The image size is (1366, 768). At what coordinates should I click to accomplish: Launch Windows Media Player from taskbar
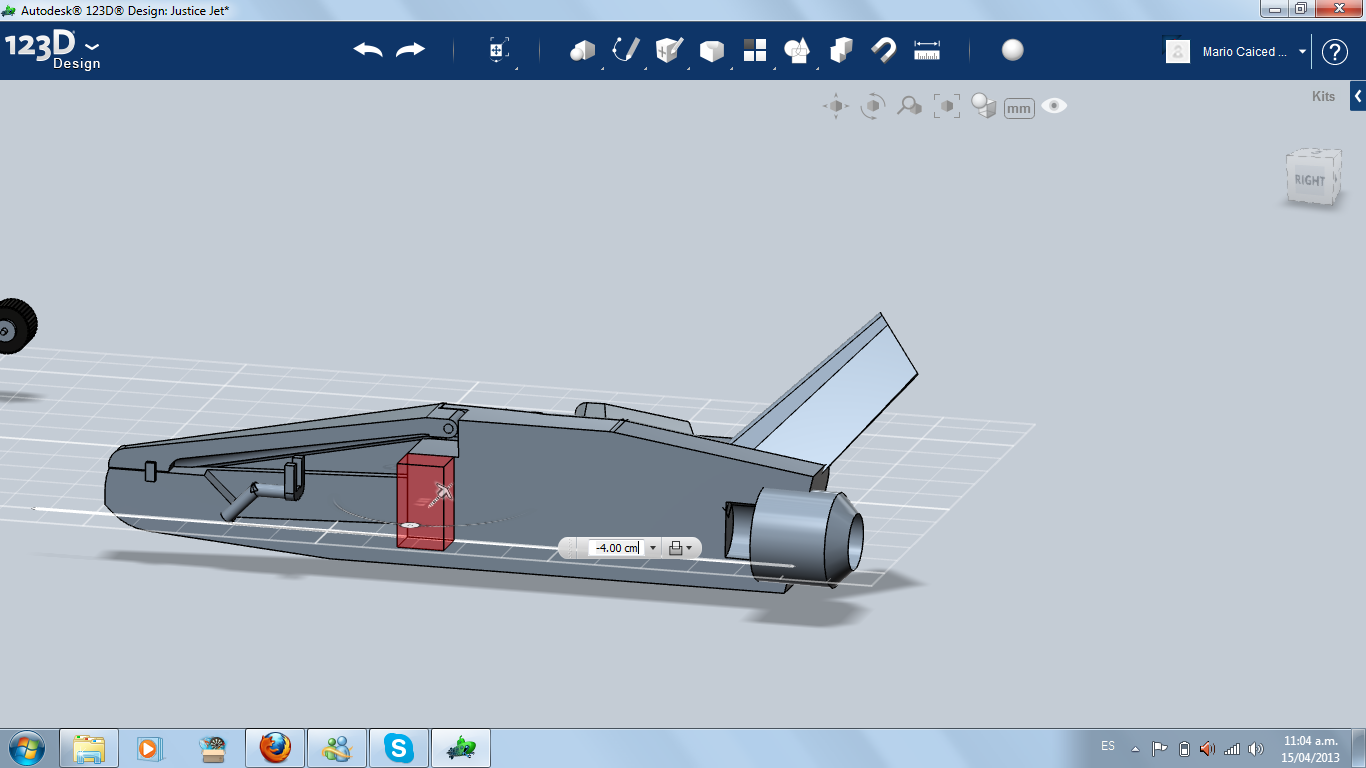click(x=149, y=748)
